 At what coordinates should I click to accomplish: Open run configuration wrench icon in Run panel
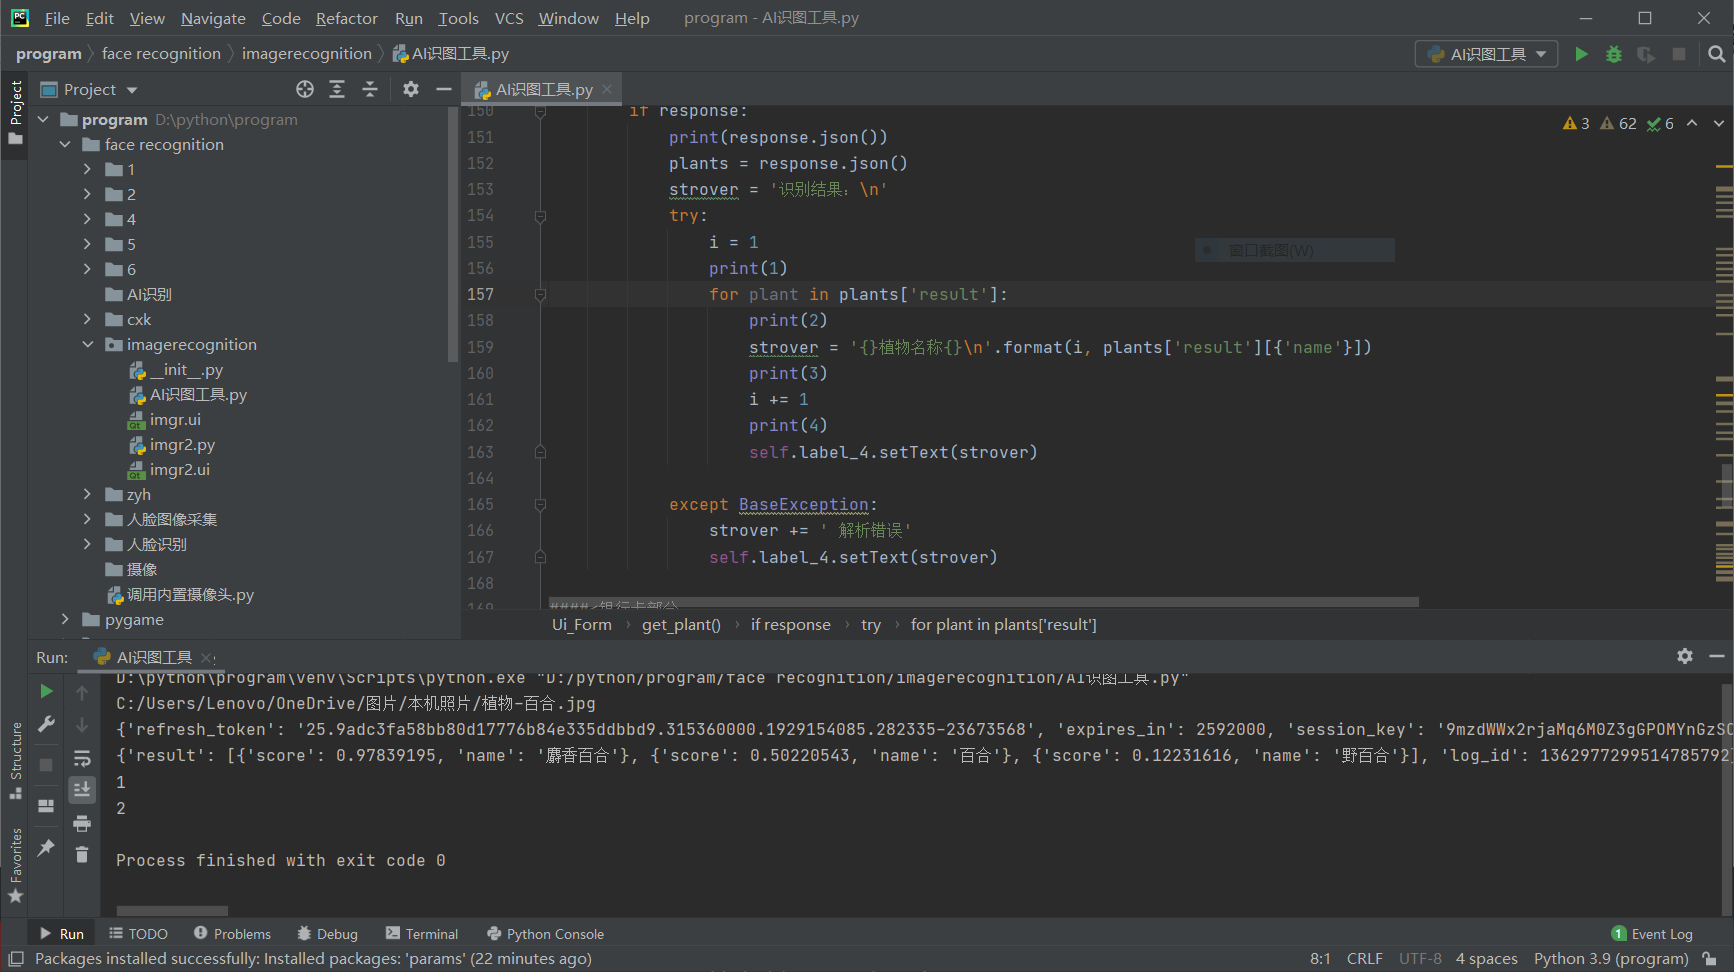[x=46, y=724]
